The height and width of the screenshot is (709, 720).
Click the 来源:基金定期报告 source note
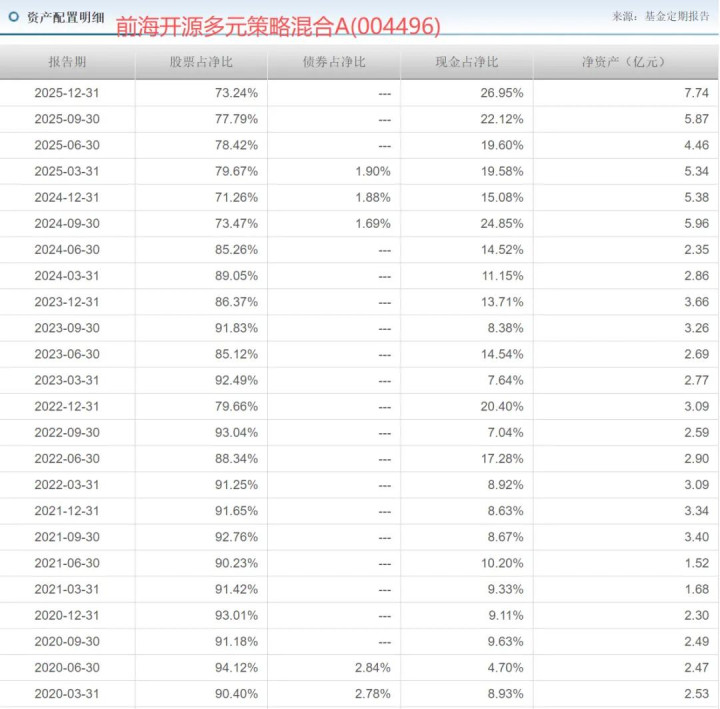click(661, 16)
